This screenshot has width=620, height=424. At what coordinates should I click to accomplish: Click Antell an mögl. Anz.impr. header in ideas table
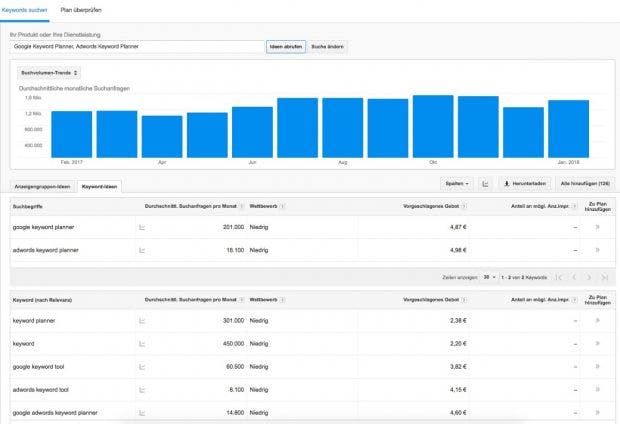[x=540, y=300]
